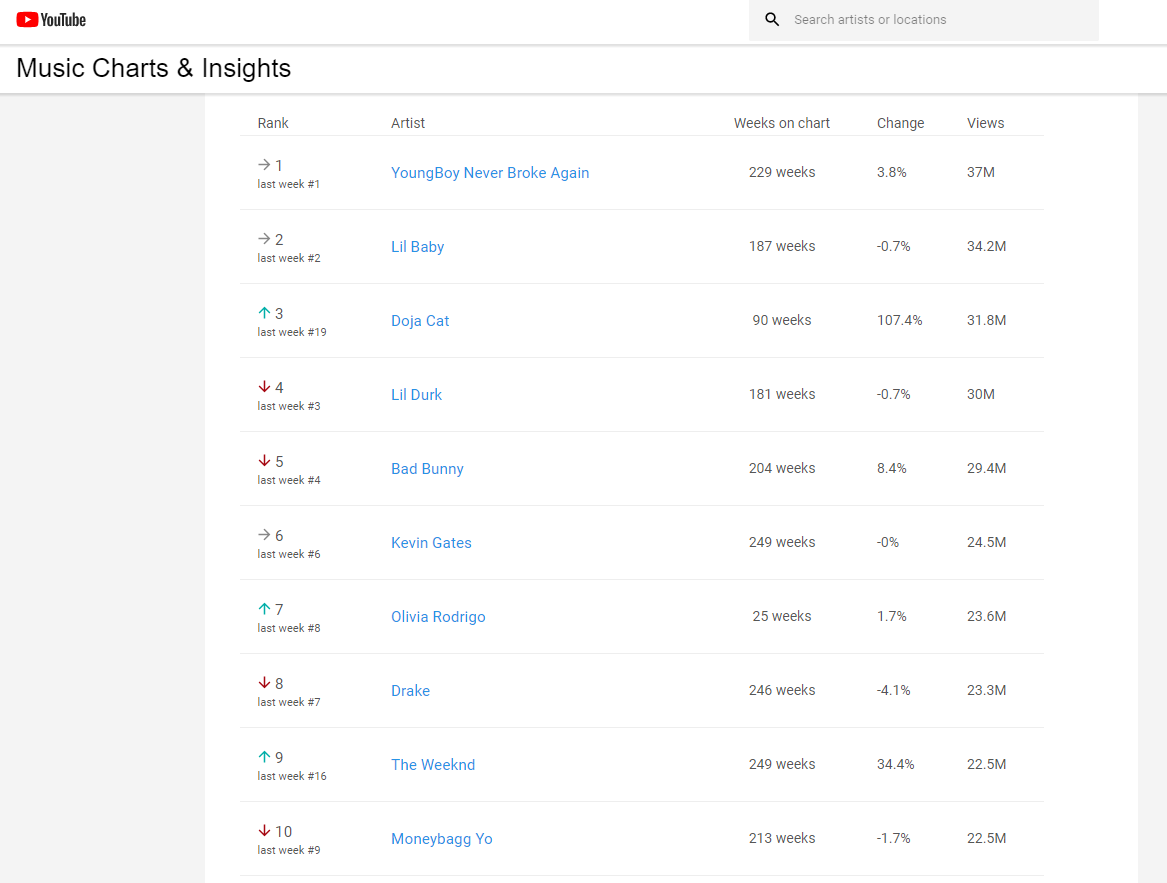This screenshot has width=1167, height=883.
Task: Click the '187 weeks' cell
Action: click(x=781, y=246)
